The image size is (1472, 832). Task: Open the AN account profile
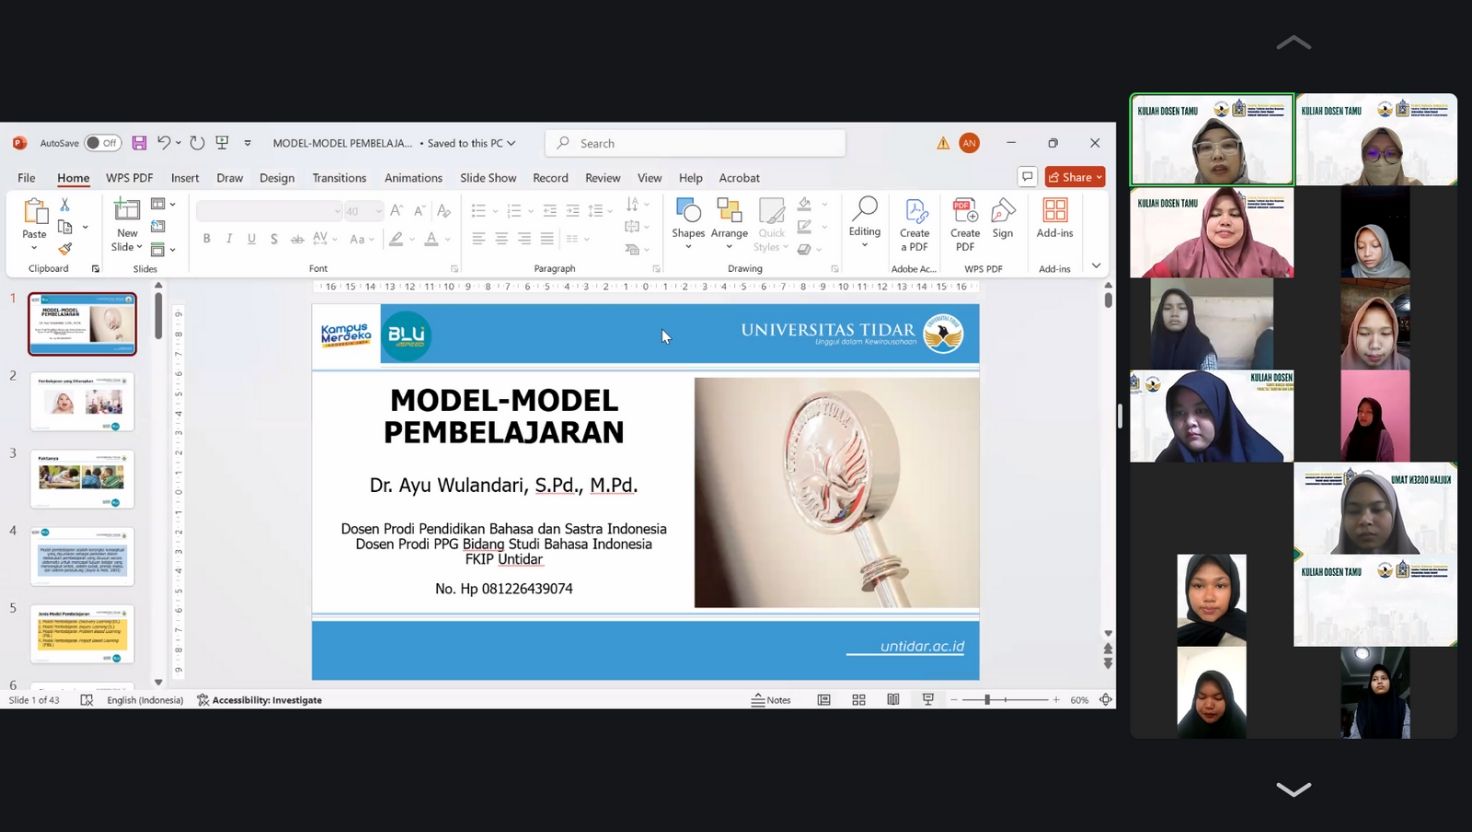coord(969,143)
